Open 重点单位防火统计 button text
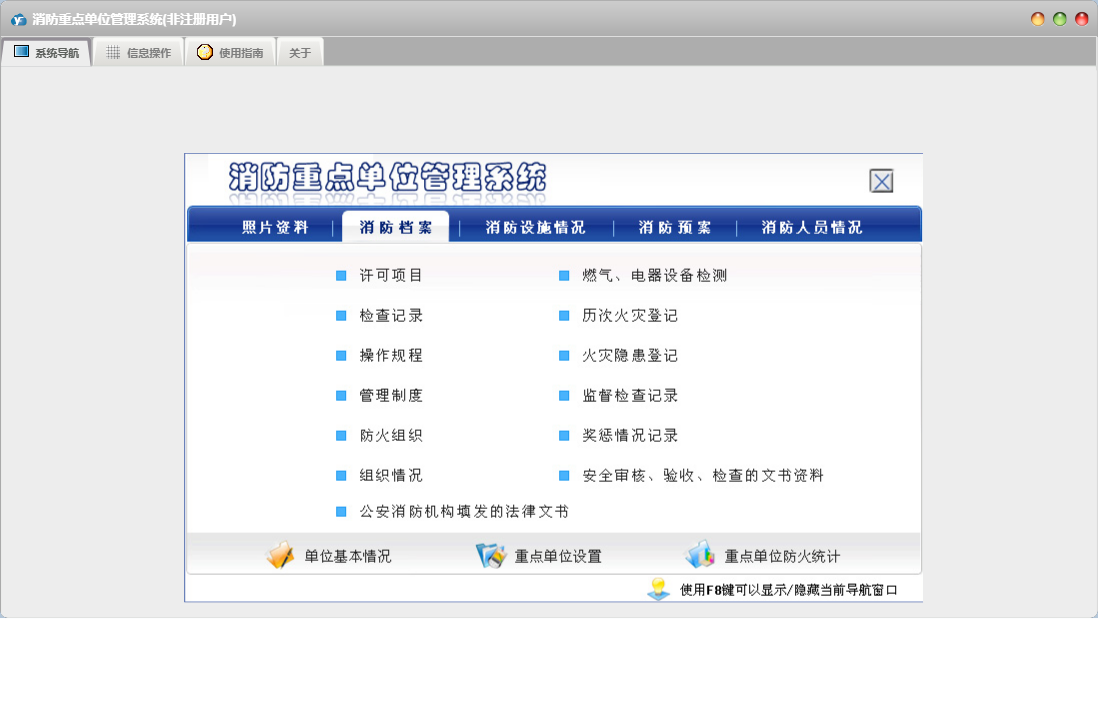The width and height of the screenshot is (1098, 719). 782,557
